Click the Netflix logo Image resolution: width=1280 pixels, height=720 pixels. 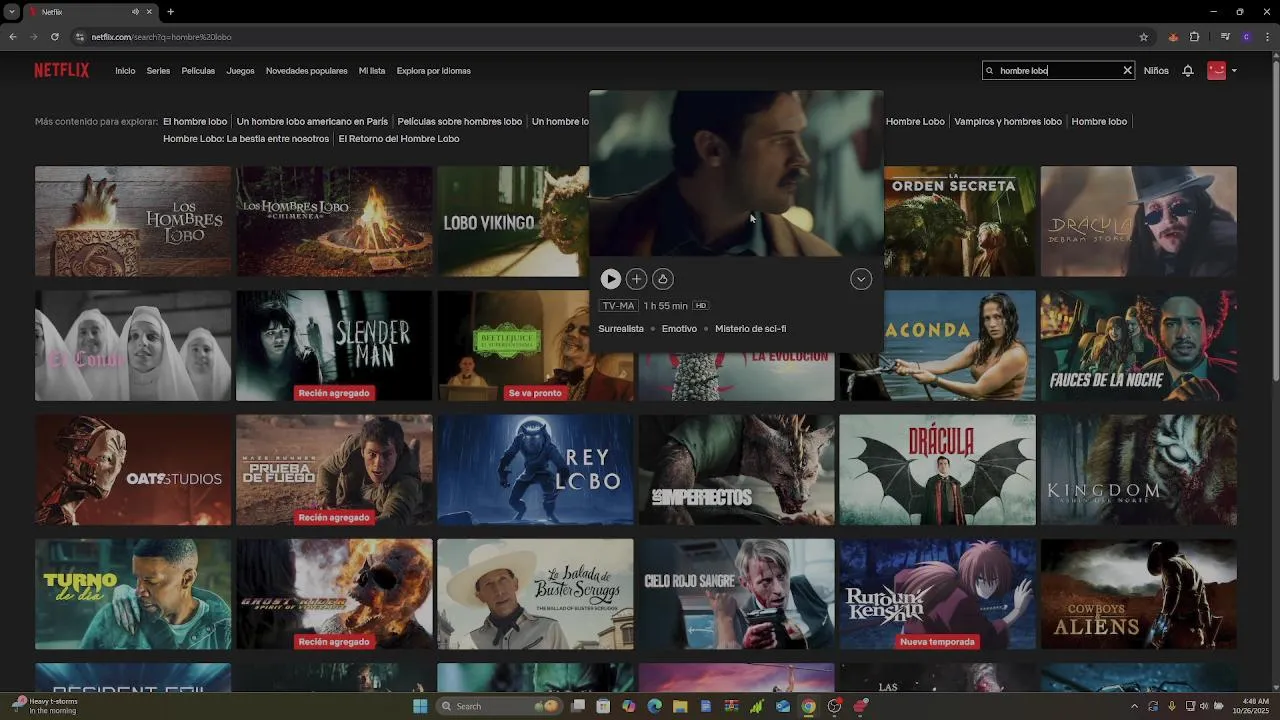(x=62, y=71)
